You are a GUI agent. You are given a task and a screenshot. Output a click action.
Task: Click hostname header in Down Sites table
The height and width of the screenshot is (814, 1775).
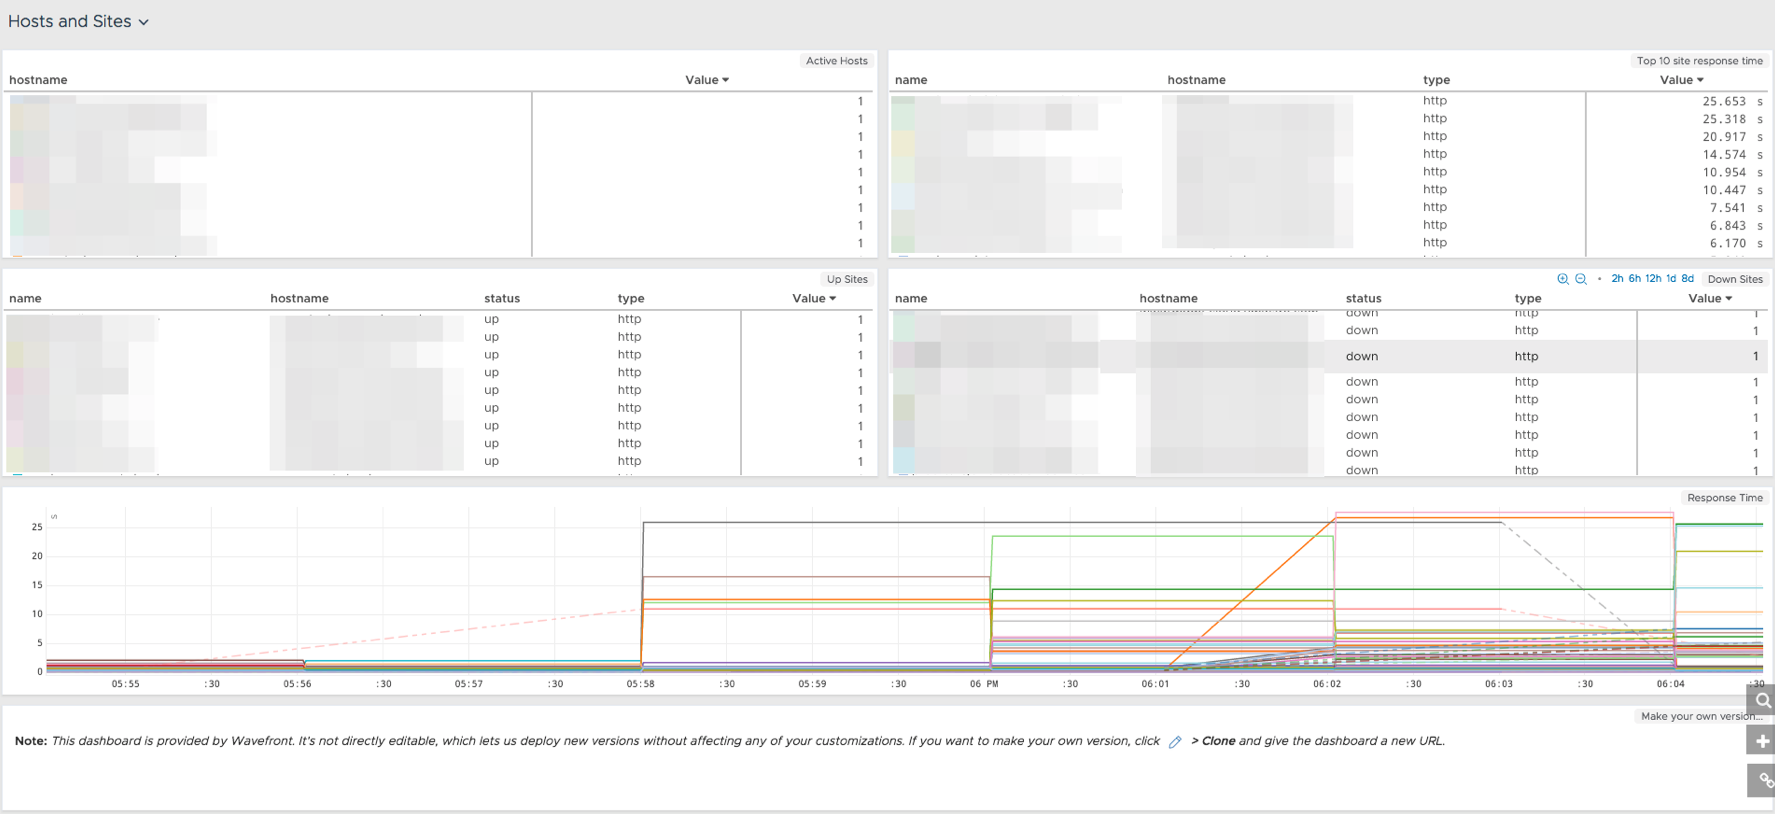(x=1168, y=298)
